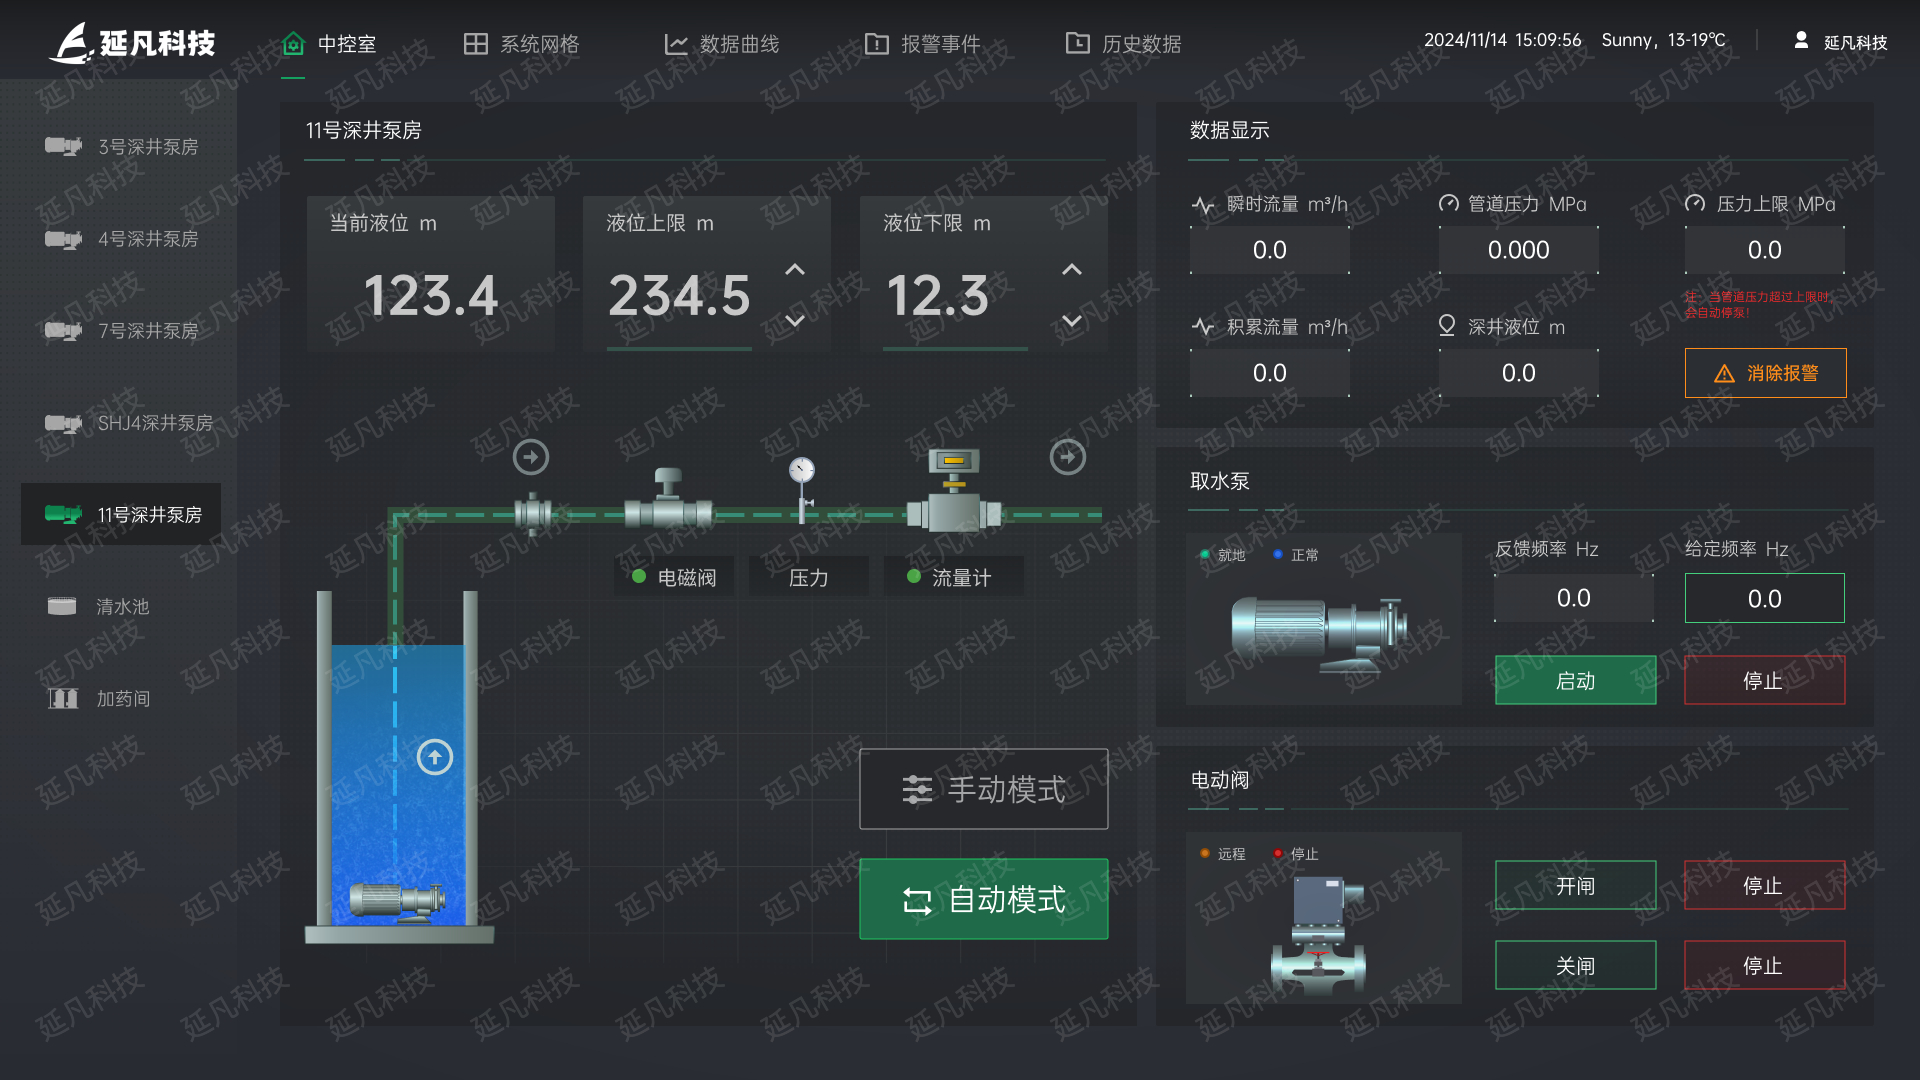
Task: Click the 给定频率 input field
Action: pyautogui.click(x=1764, y=597)
